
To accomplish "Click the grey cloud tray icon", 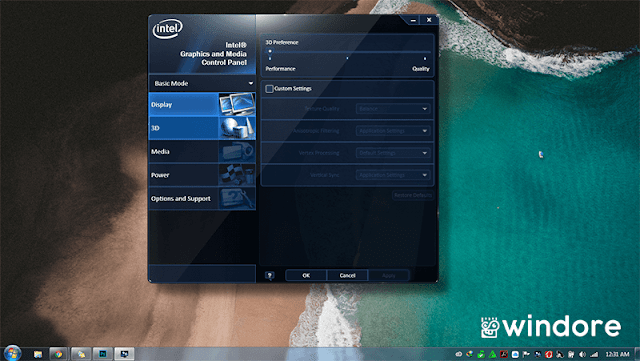I will point(459,354).
